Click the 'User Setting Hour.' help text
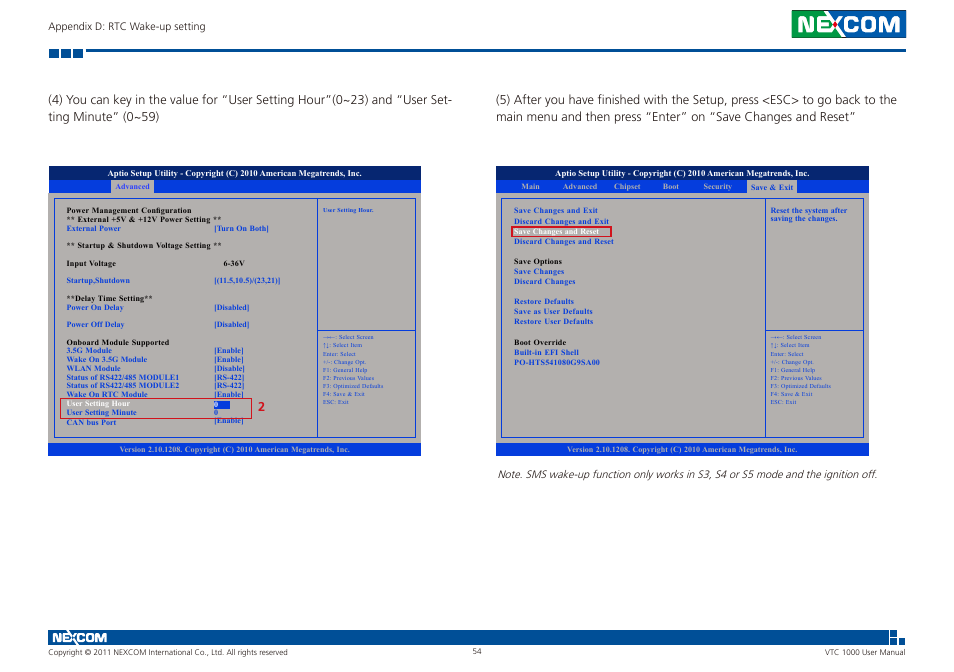This screenshot has height=672, width=954. 347,210
